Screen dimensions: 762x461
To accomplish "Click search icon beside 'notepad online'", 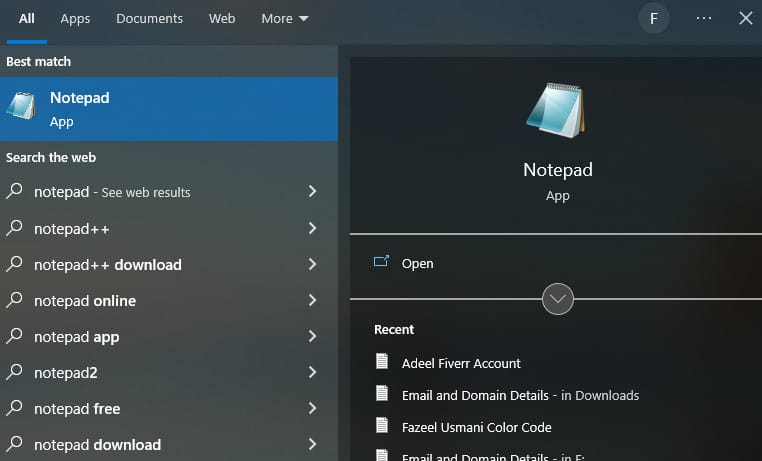I will pyautogui.click(x=15, y=299).
